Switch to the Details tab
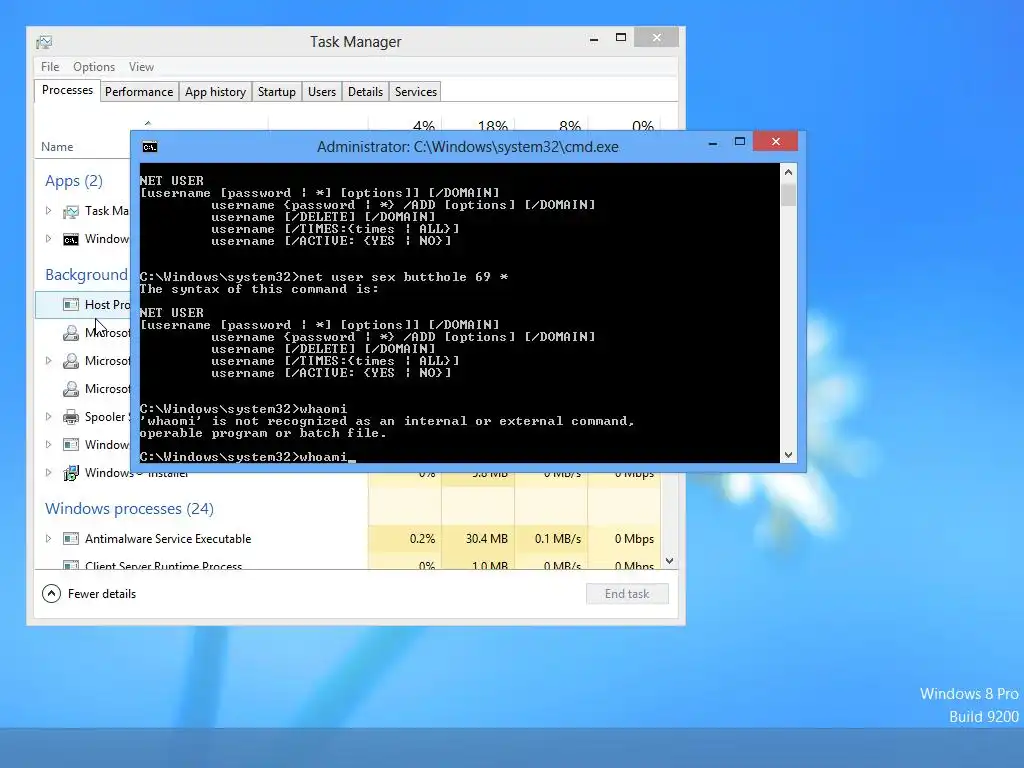Viewport: 1024px width, 768px height. [365, 92]
